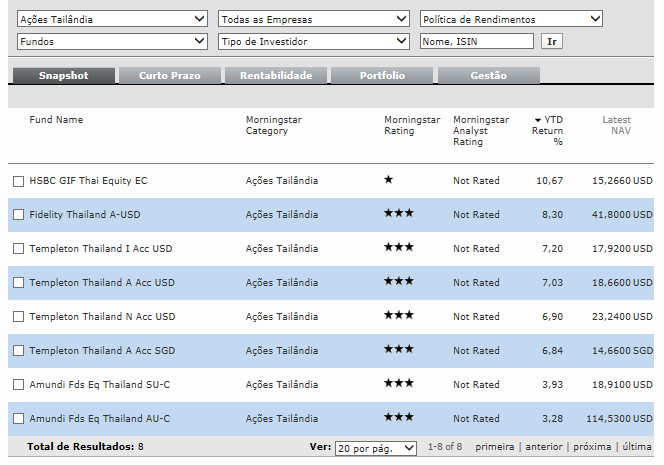Click the 1-8 of 8 results counter
This screenshot has height=465, width=664.
(445, 447)
